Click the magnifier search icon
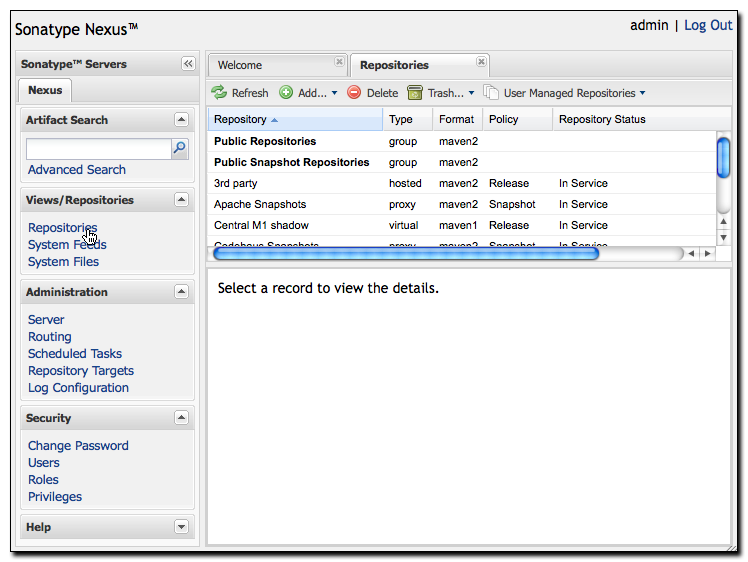 [180, 148]
